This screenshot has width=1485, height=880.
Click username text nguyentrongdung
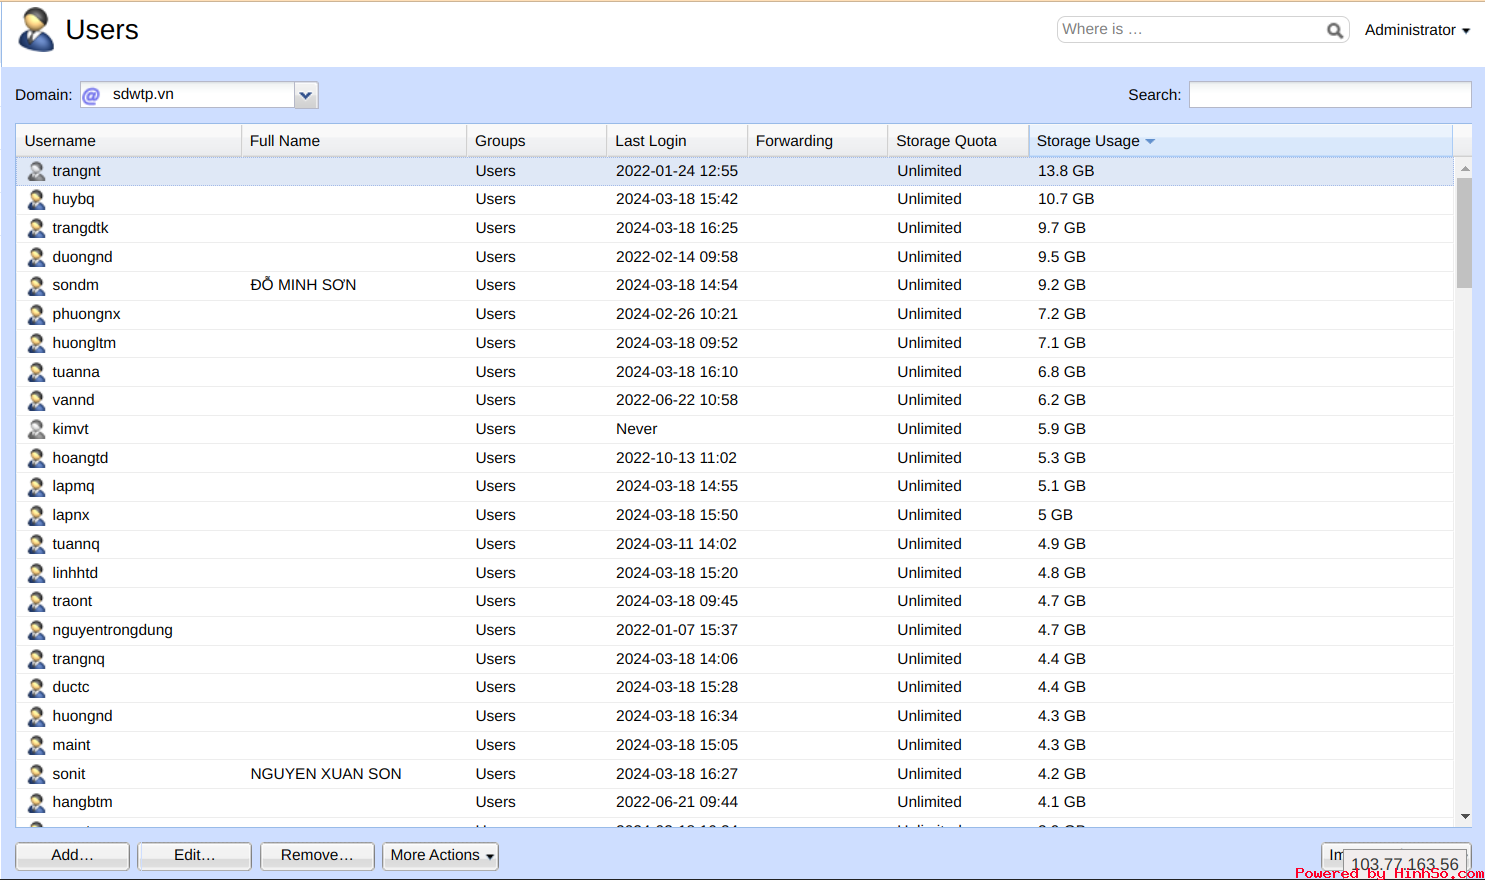[113, 631]
